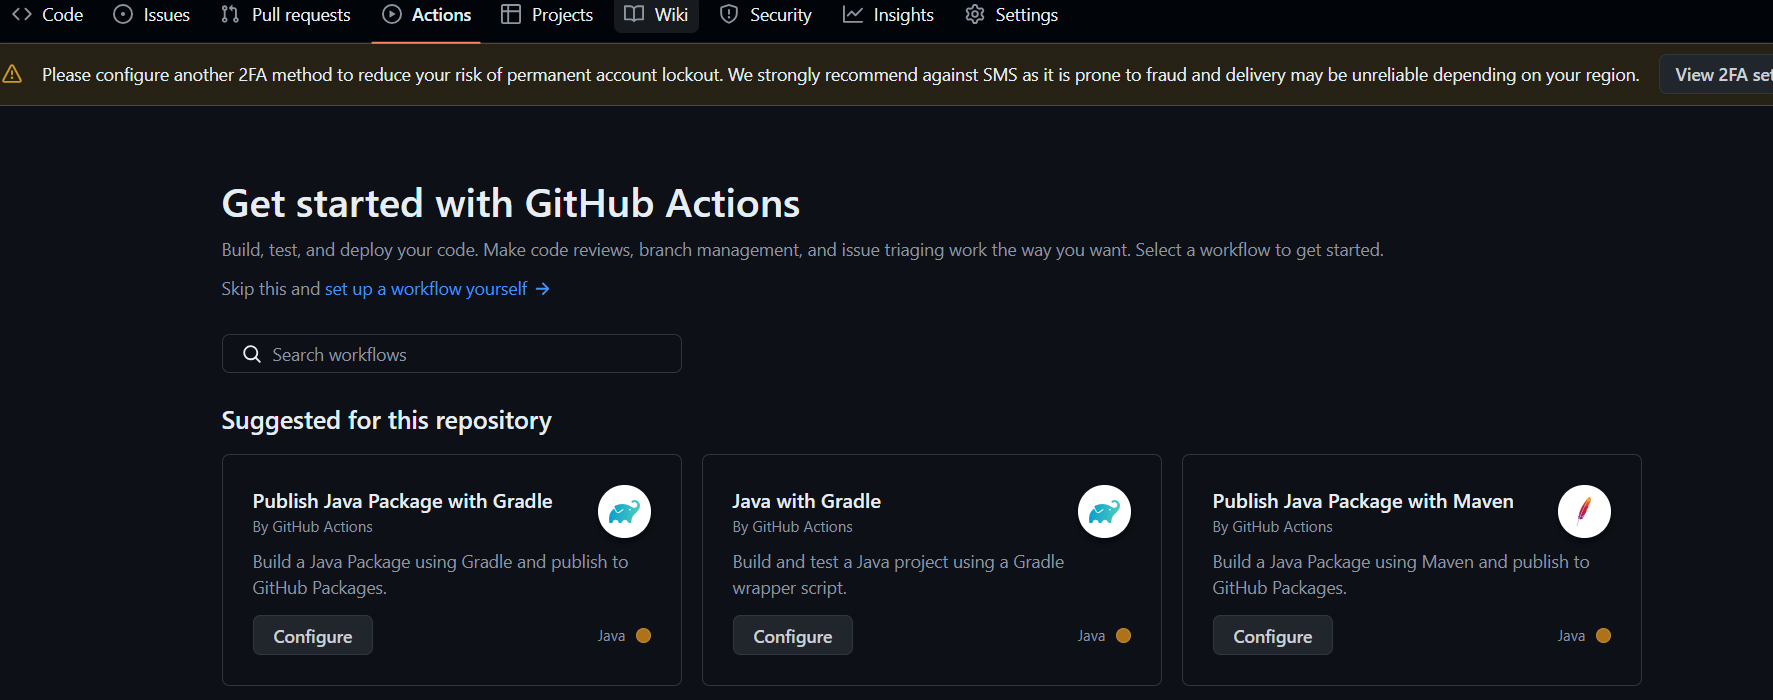The height and width of the screenshot is (700, 1773).
Task: View the Insights tab
Action: [x=888, y=15]
